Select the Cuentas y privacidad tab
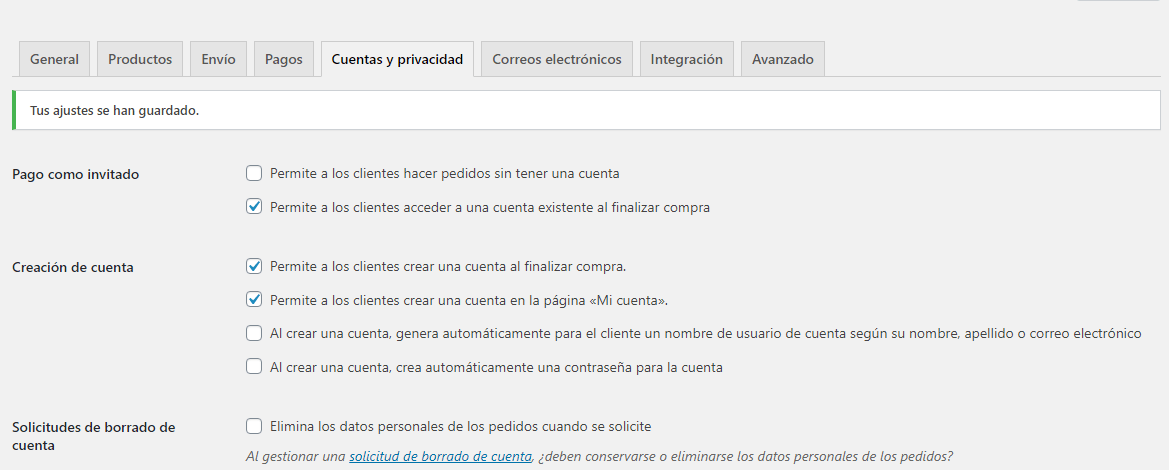Viewport: 1169px width, 470px height. (397, 59)
